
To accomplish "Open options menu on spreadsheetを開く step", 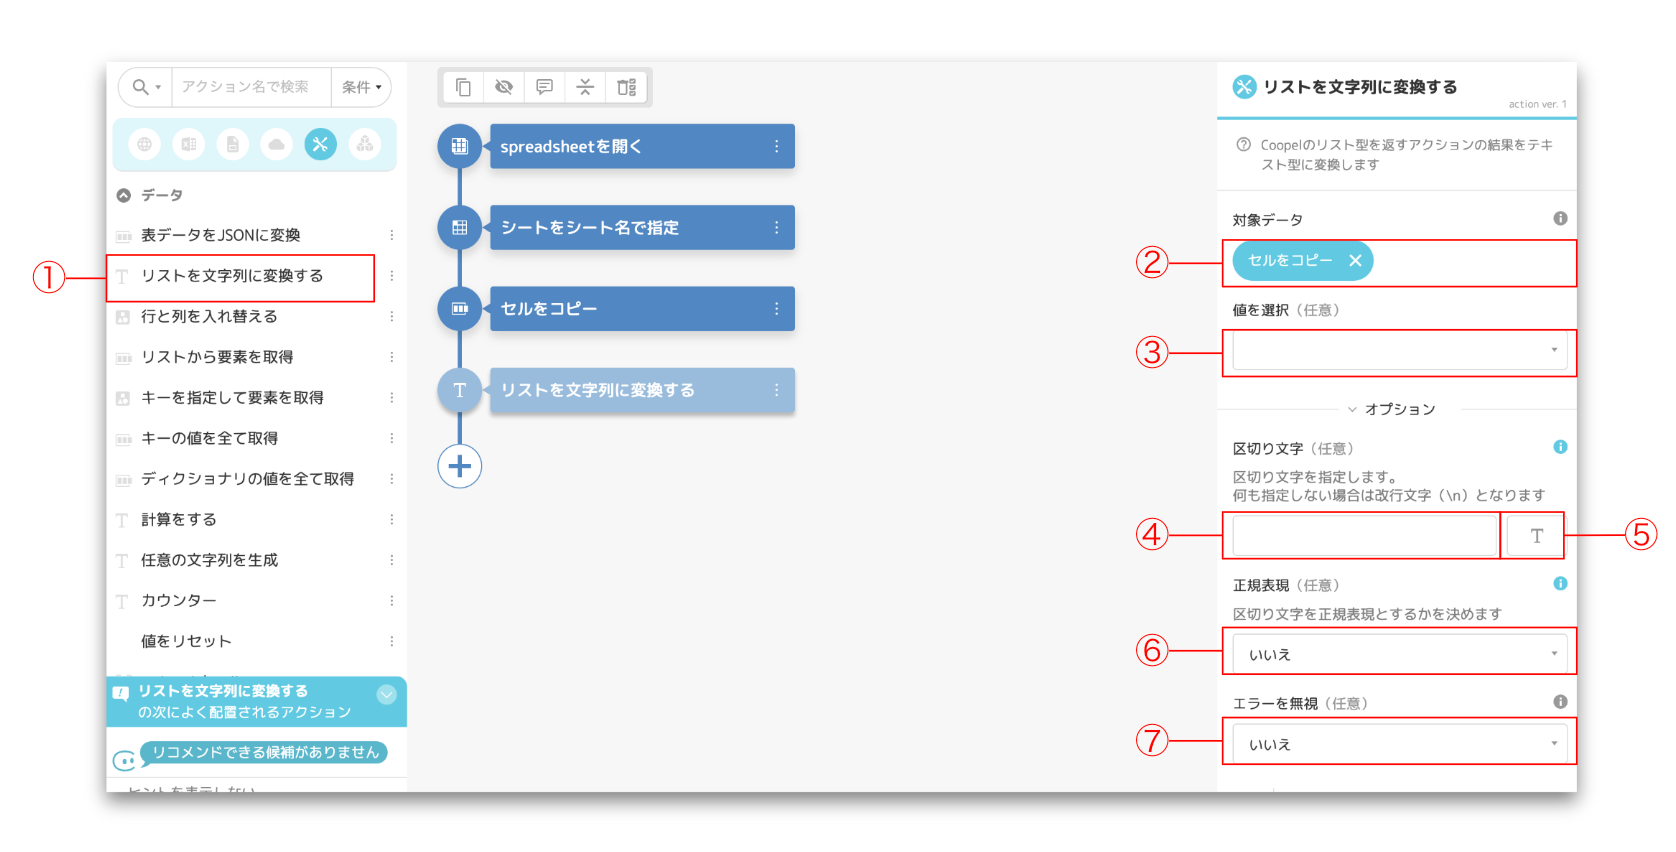I will tap(776, 146).
